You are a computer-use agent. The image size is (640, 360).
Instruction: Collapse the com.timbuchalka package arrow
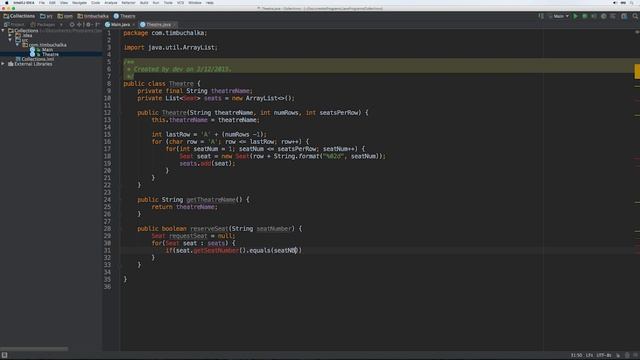click(17, 45)
